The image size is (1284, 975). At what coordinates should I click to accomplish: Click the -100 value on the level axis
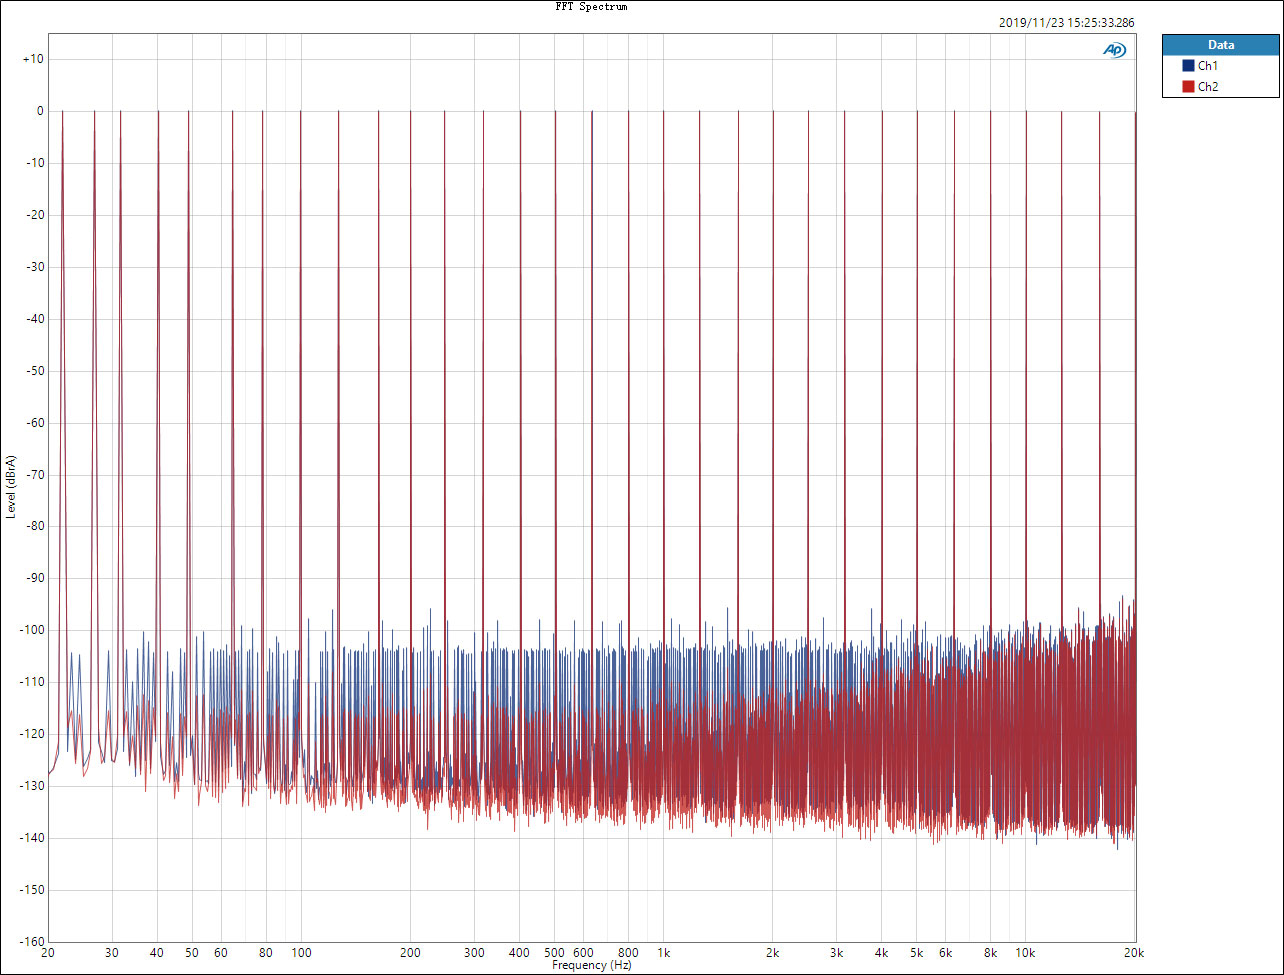(31, 630)
